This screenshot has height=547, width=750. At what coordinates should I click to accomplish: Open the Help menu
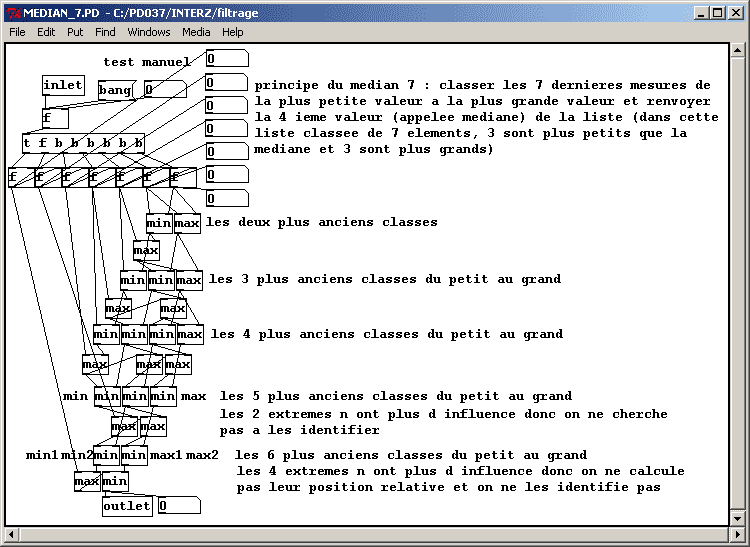[232, 32]
